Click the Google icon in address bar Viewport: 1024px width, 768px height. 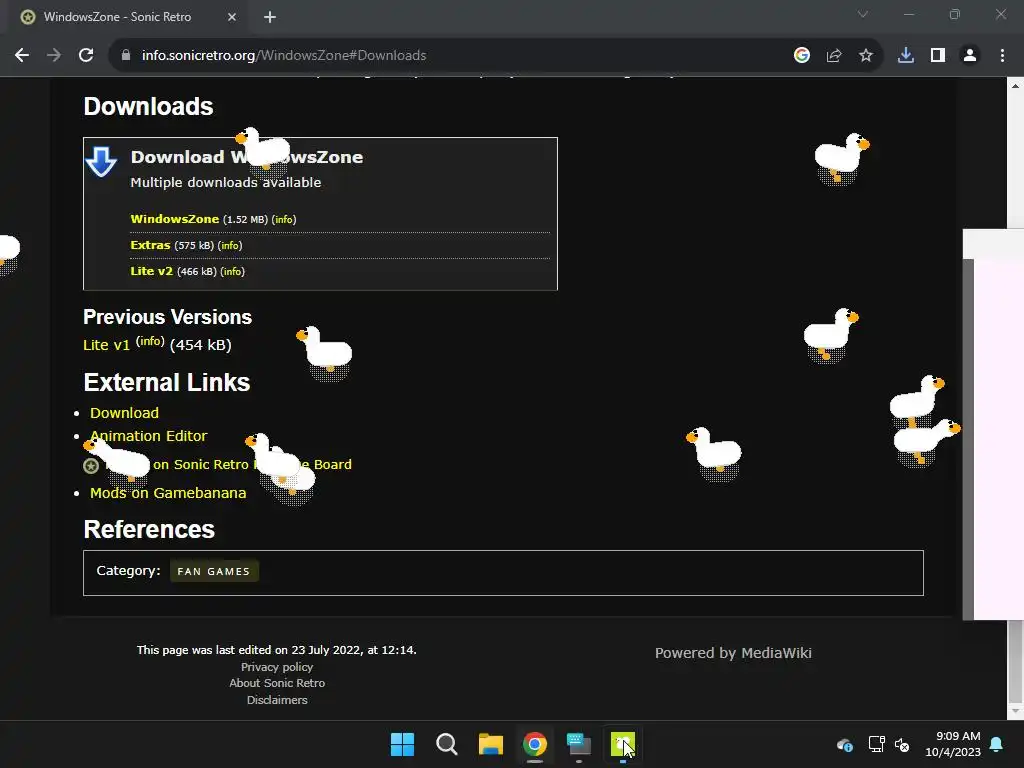pos(802,56)
